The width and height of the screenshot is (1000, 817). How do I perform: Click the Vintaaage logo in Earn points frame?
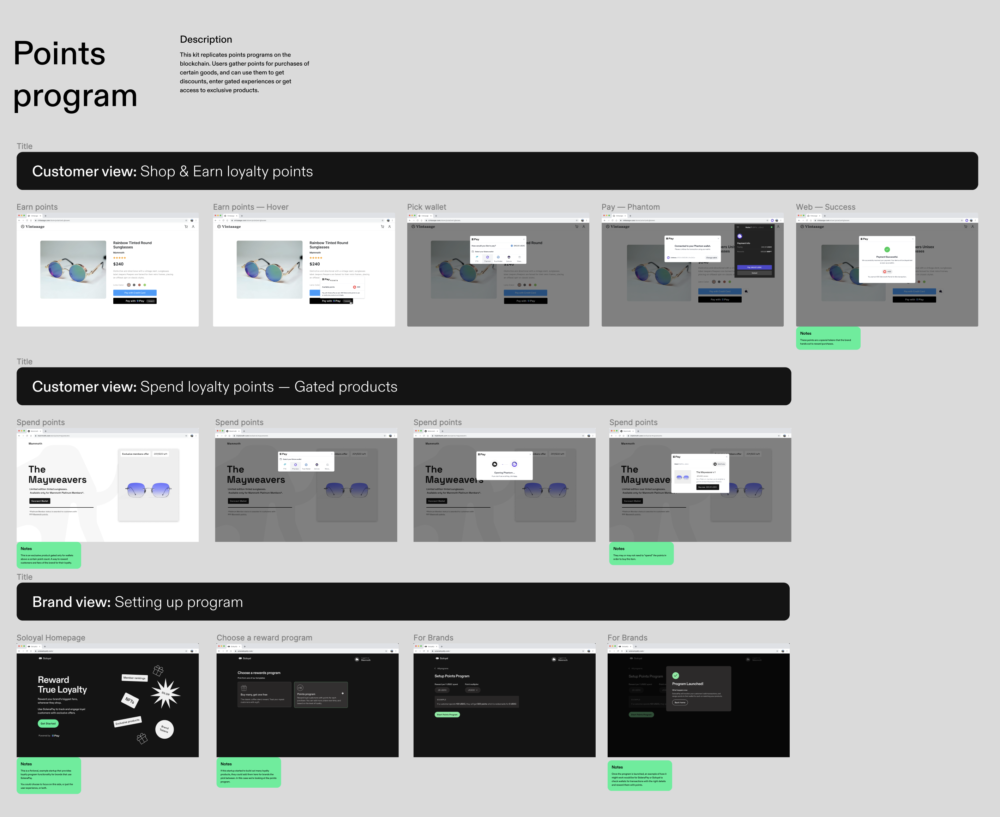[x=33, y=226]
